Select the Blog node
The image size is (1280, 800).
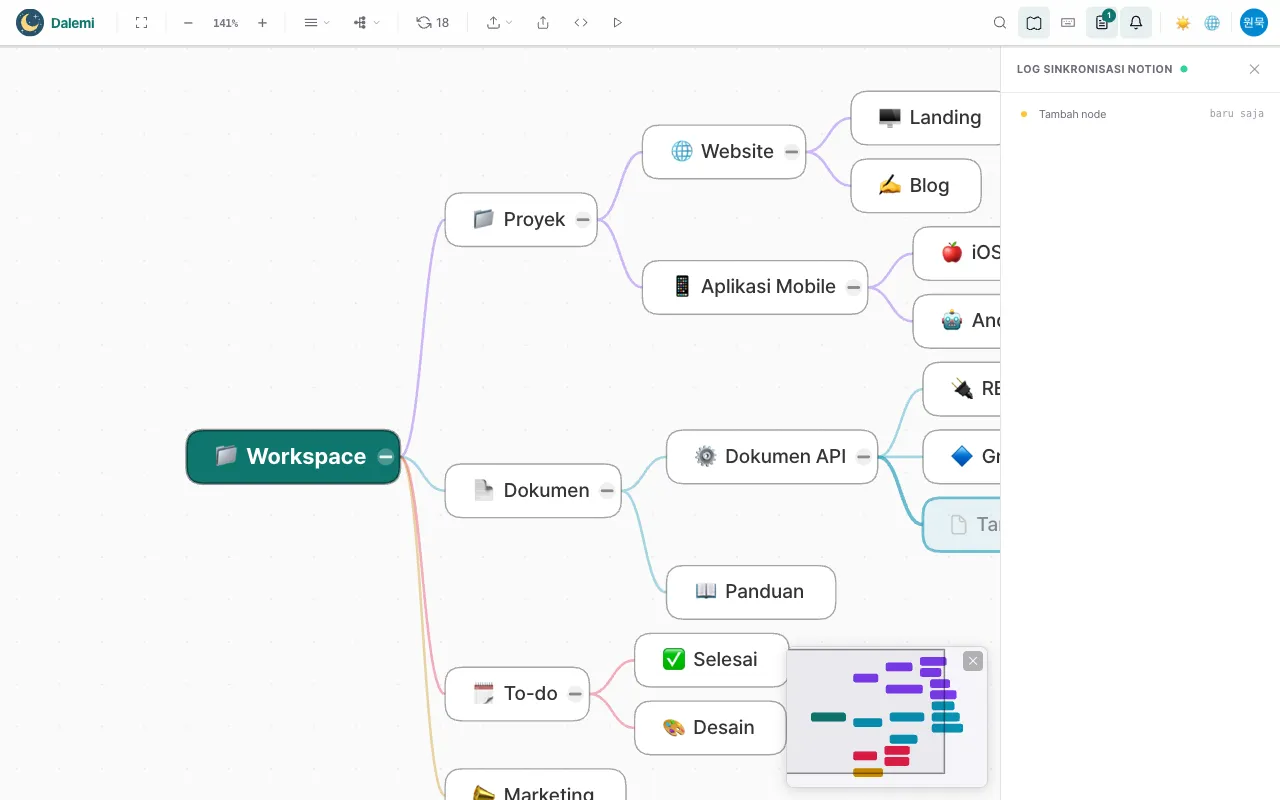tap(916, 186)
